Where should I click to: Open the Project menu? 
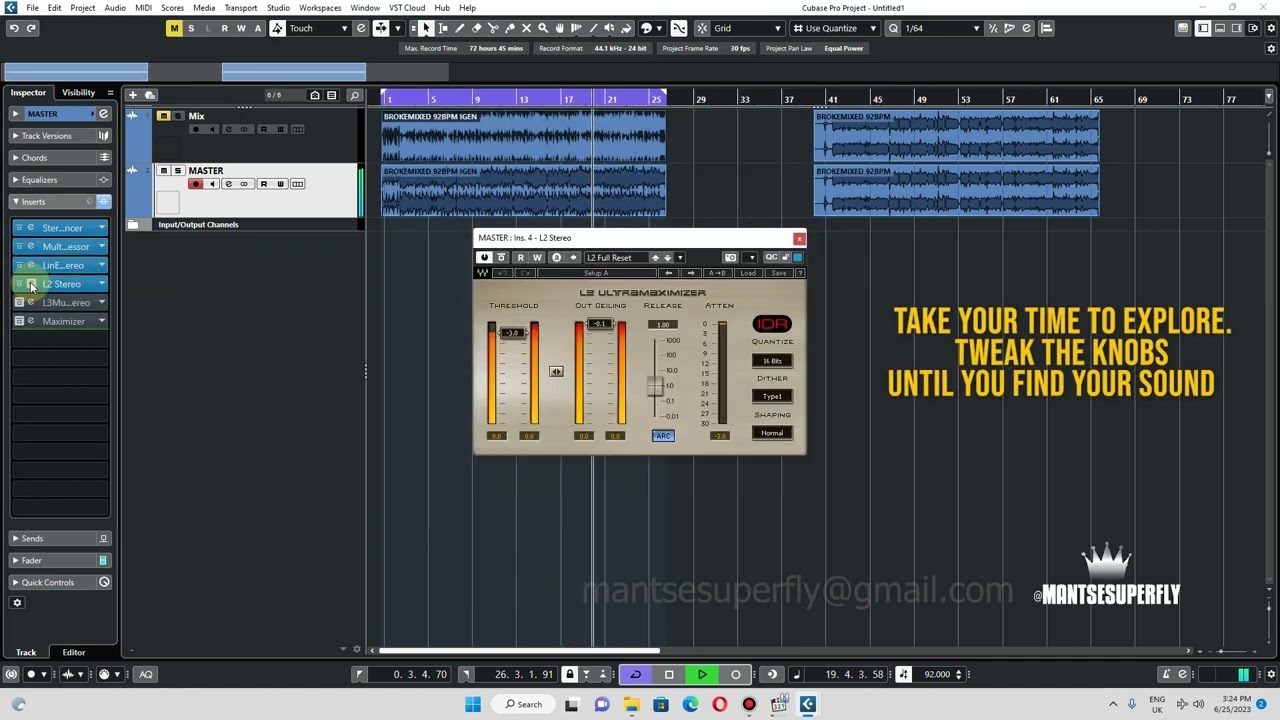tap(83, 8)
